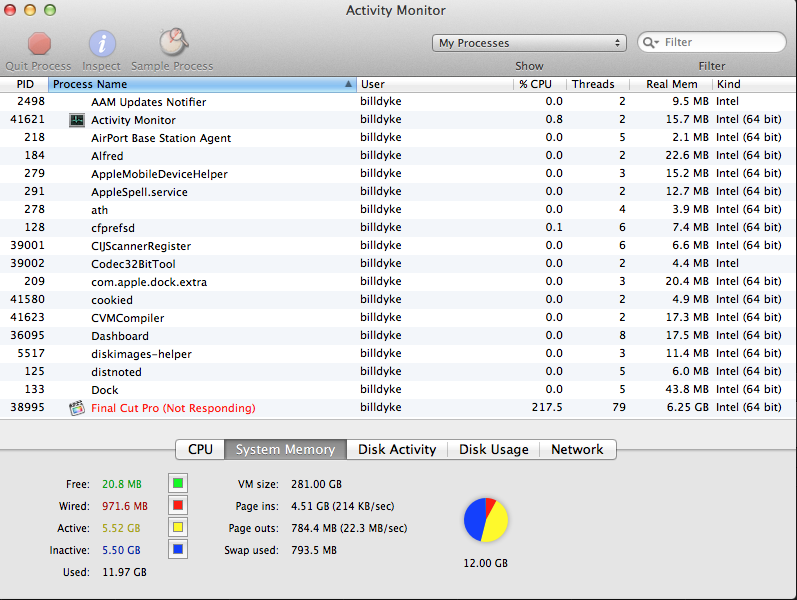Click the 79 threads value
Viewport: 797px width, 600px height.
[619, 407]
